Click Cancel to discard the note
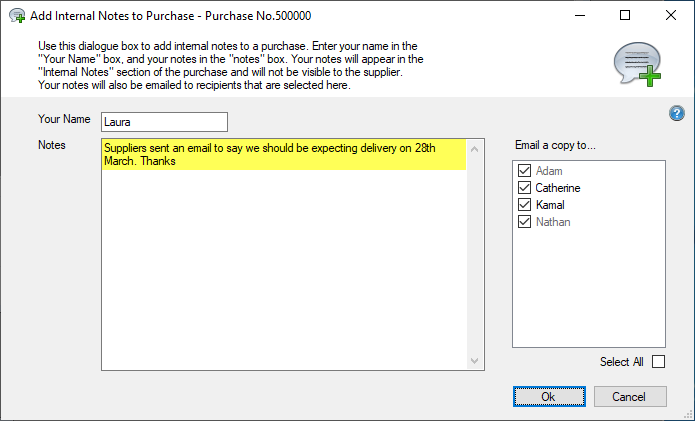The width and height of the screenshot is (695, 421). (x=630, y=396)
